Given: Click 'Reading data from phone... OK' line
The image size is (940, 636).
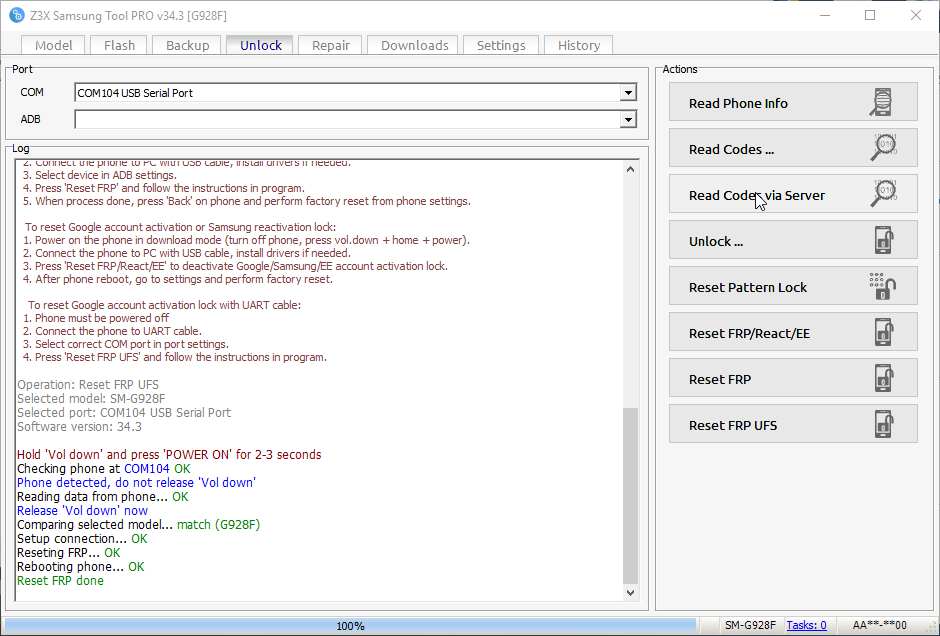Looking at the screenshot, I should 102,497.
